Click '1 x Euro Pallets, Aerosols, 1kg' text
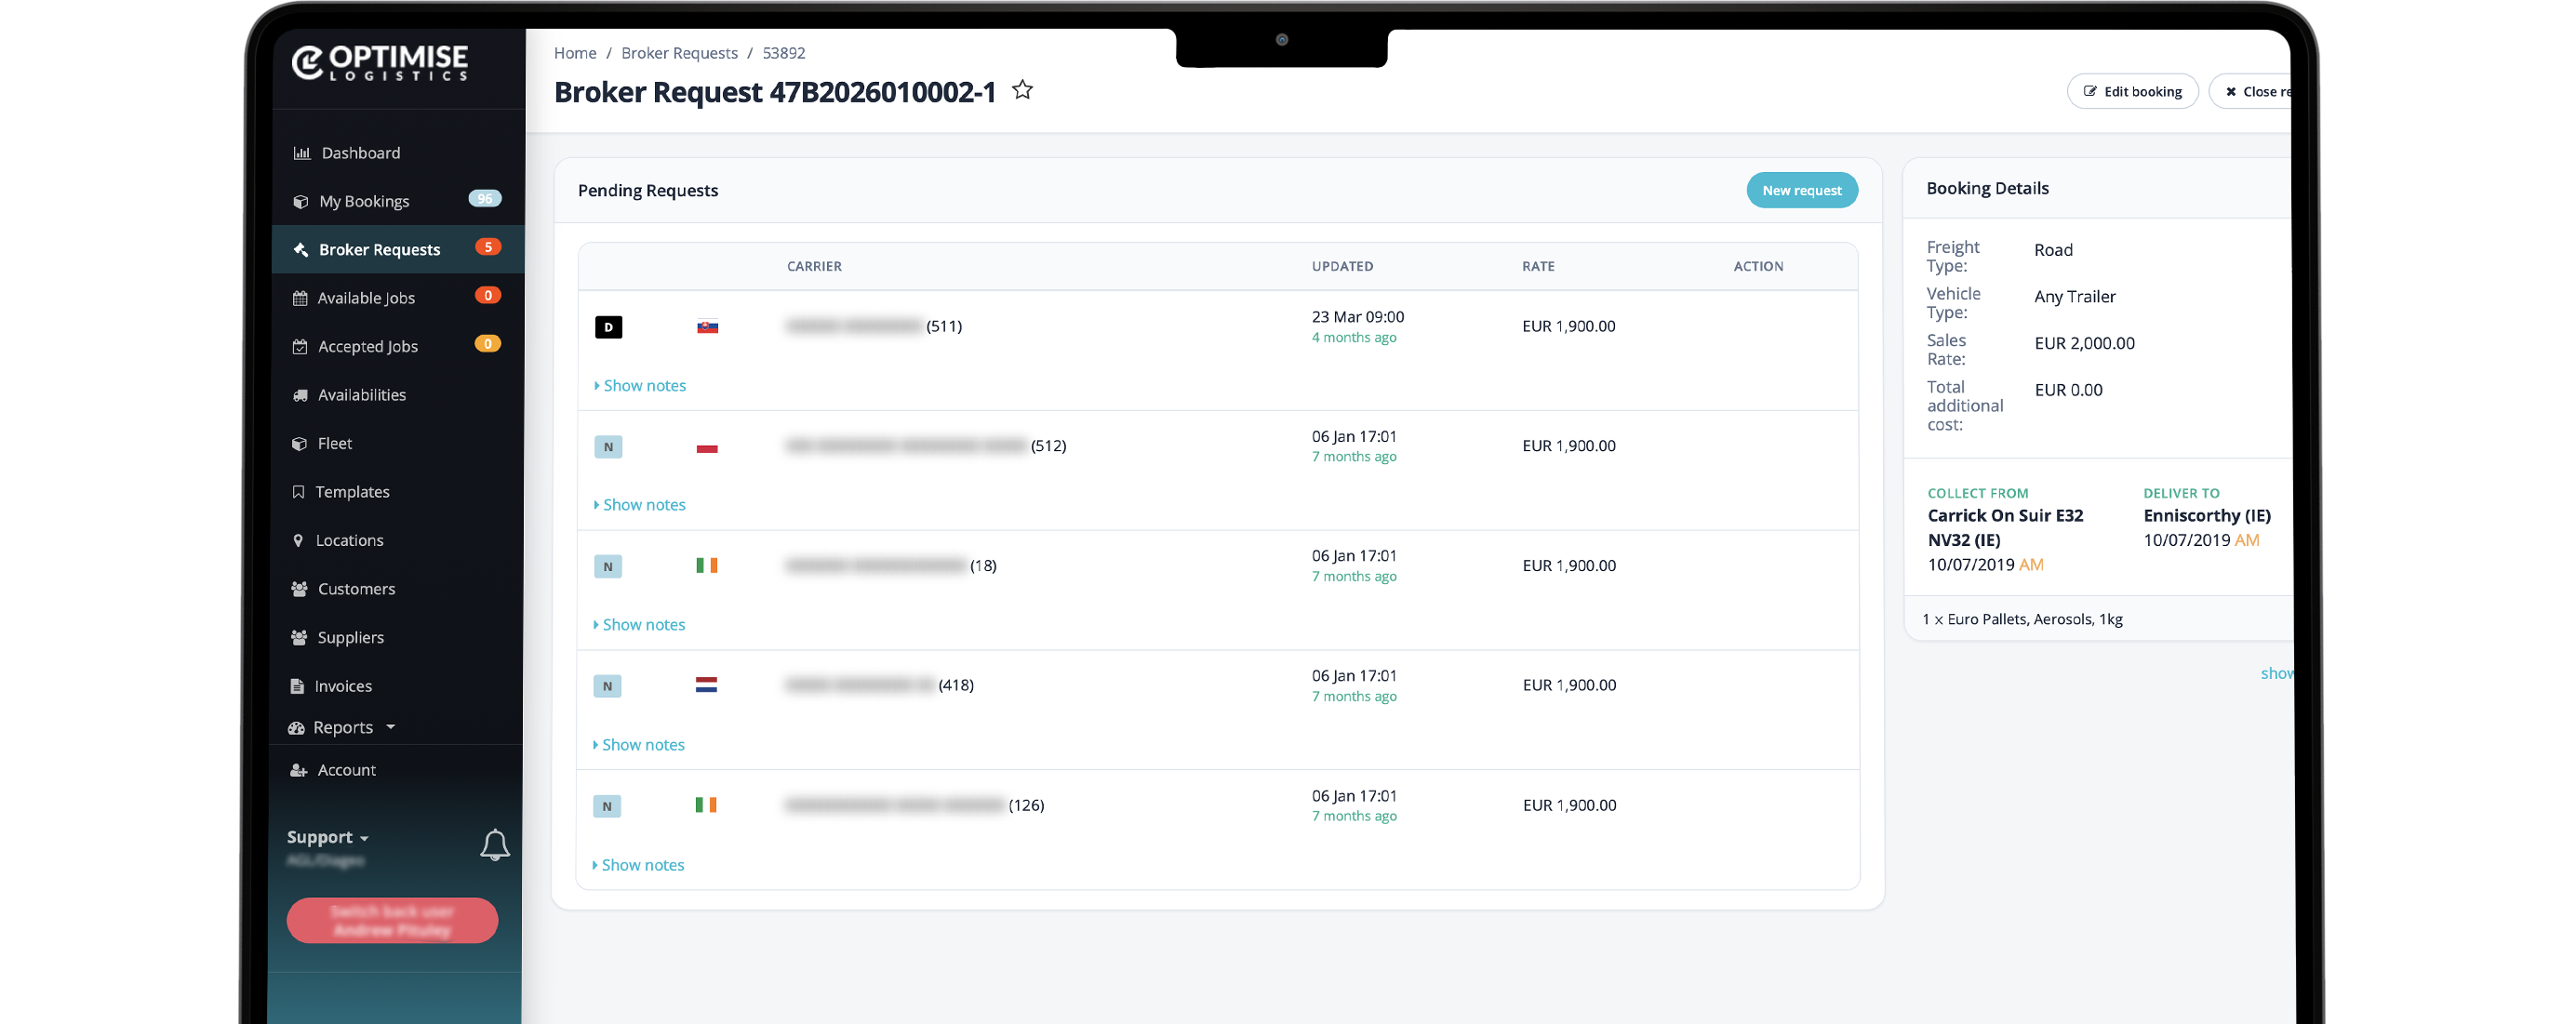 click(x=2022, y=619)
